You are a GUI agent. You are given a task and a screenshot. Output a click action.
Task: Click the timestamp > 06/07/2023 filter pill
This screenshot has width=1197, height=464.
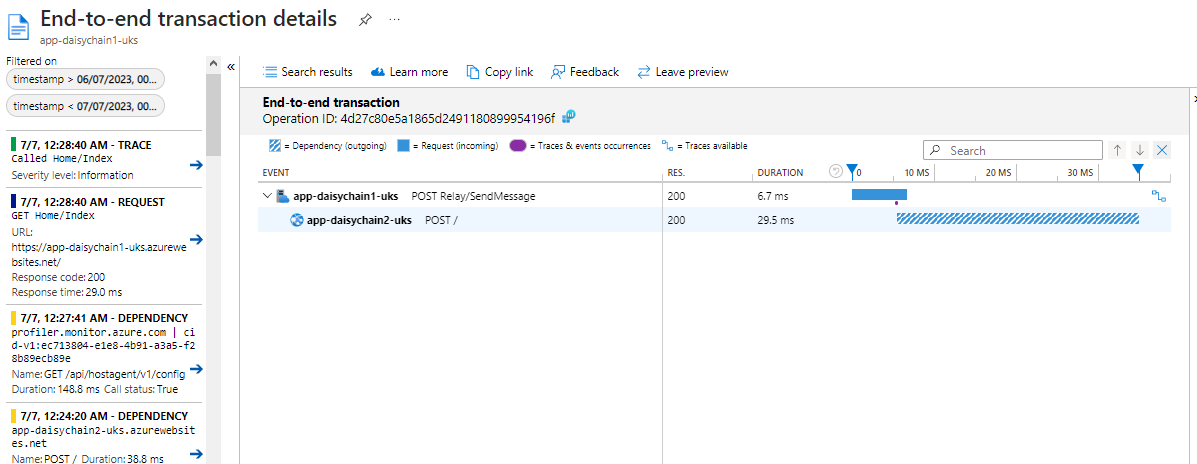pyautogui.click(x=85, y=79)
